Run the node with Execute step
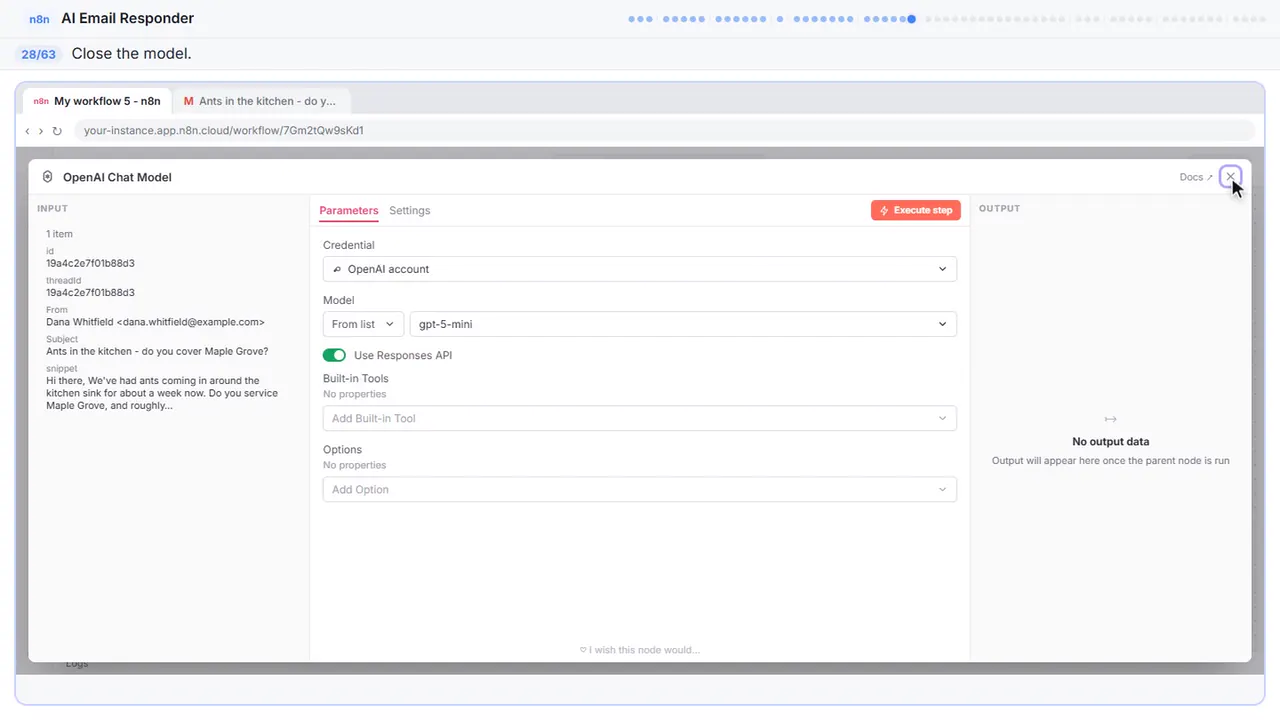1280x720 pixels. click(916, 211)
